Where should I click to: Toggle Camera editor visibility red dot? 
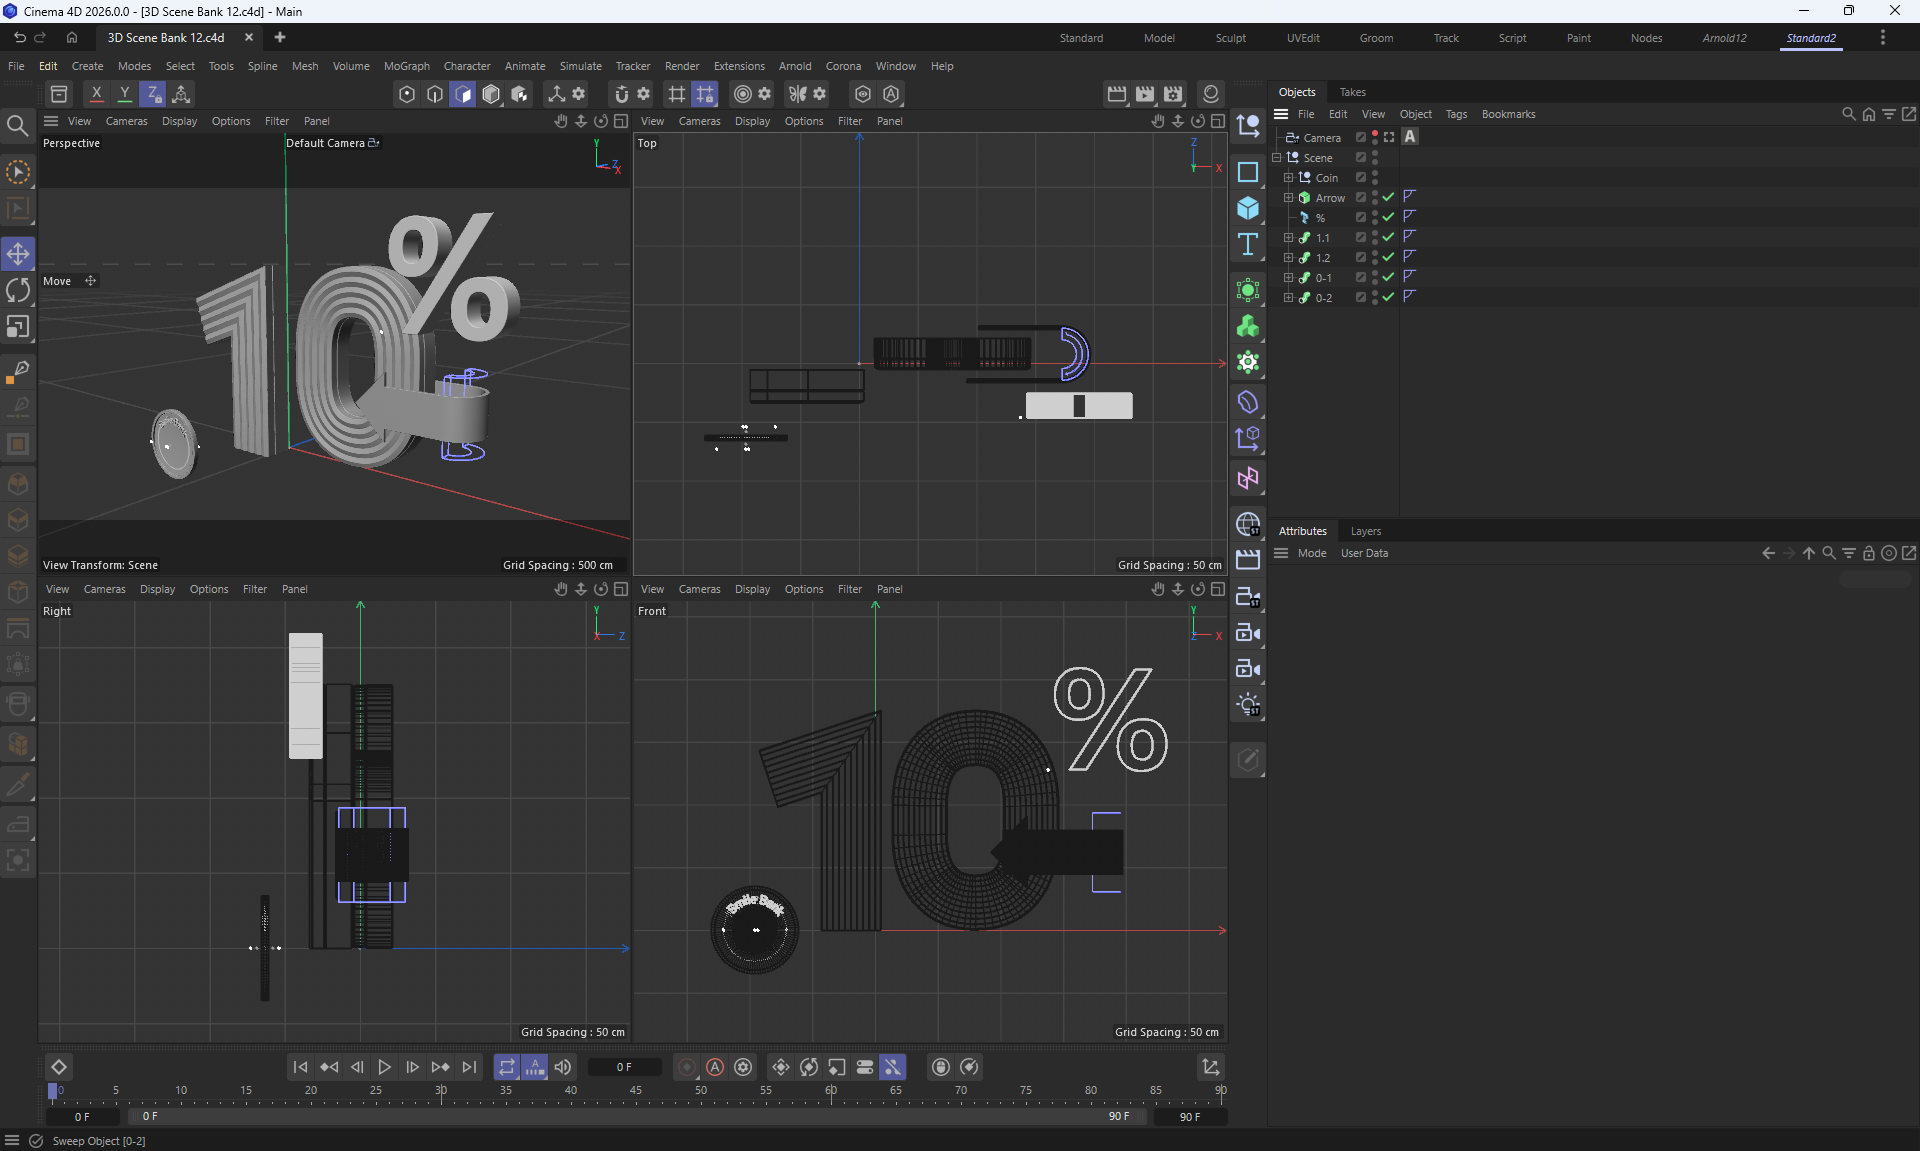[x=1375, y=134]
